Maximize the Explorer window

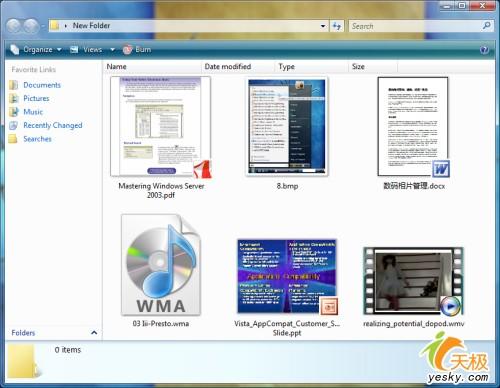(463, 5)
